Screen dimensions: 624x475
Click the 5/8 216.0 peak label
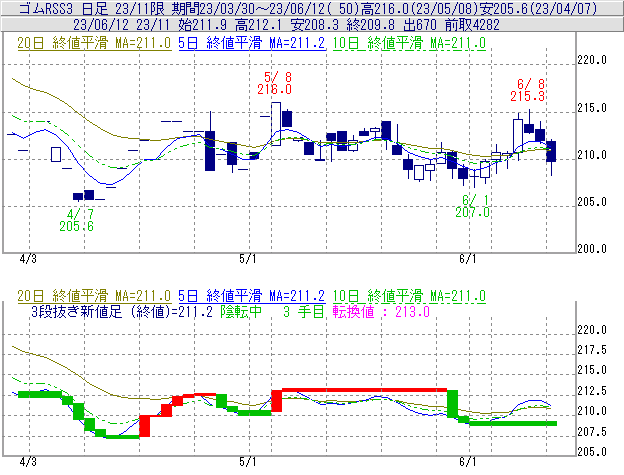[275, 83]
